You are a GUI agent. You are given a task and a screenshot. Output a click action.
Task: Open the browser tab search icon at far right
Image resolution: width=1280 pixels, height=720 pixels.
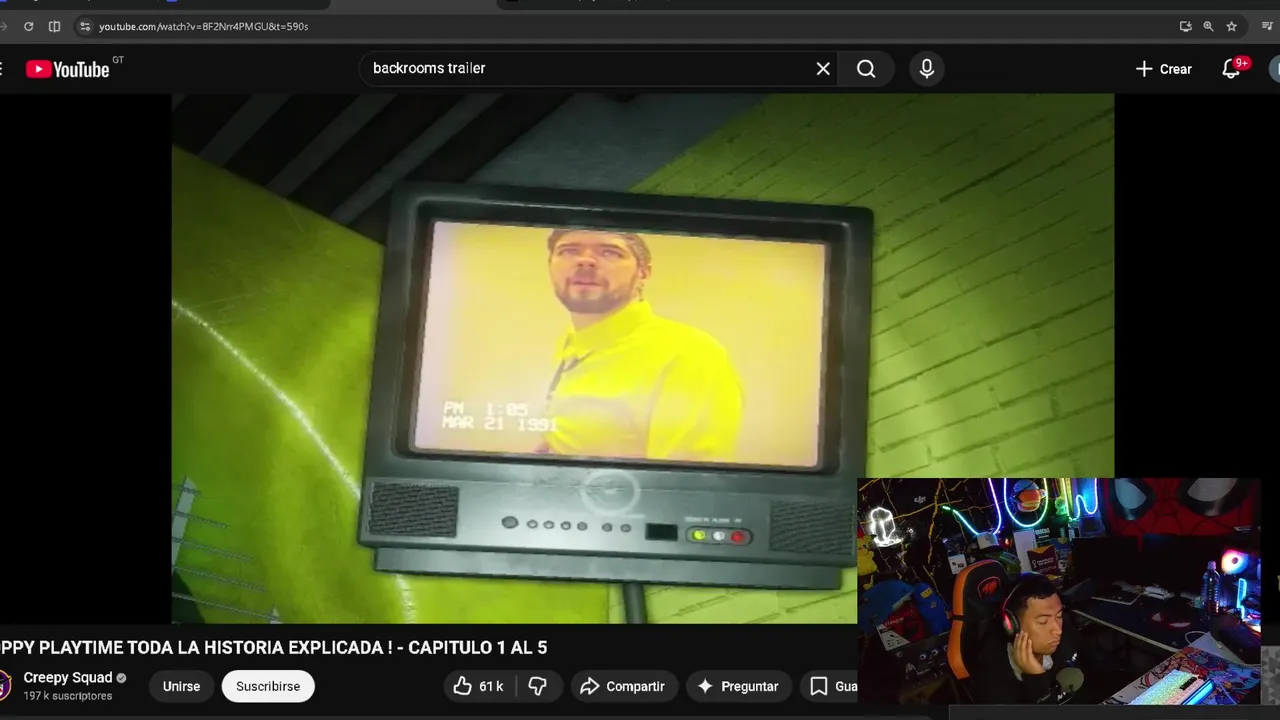click(x=1268, y=26)
